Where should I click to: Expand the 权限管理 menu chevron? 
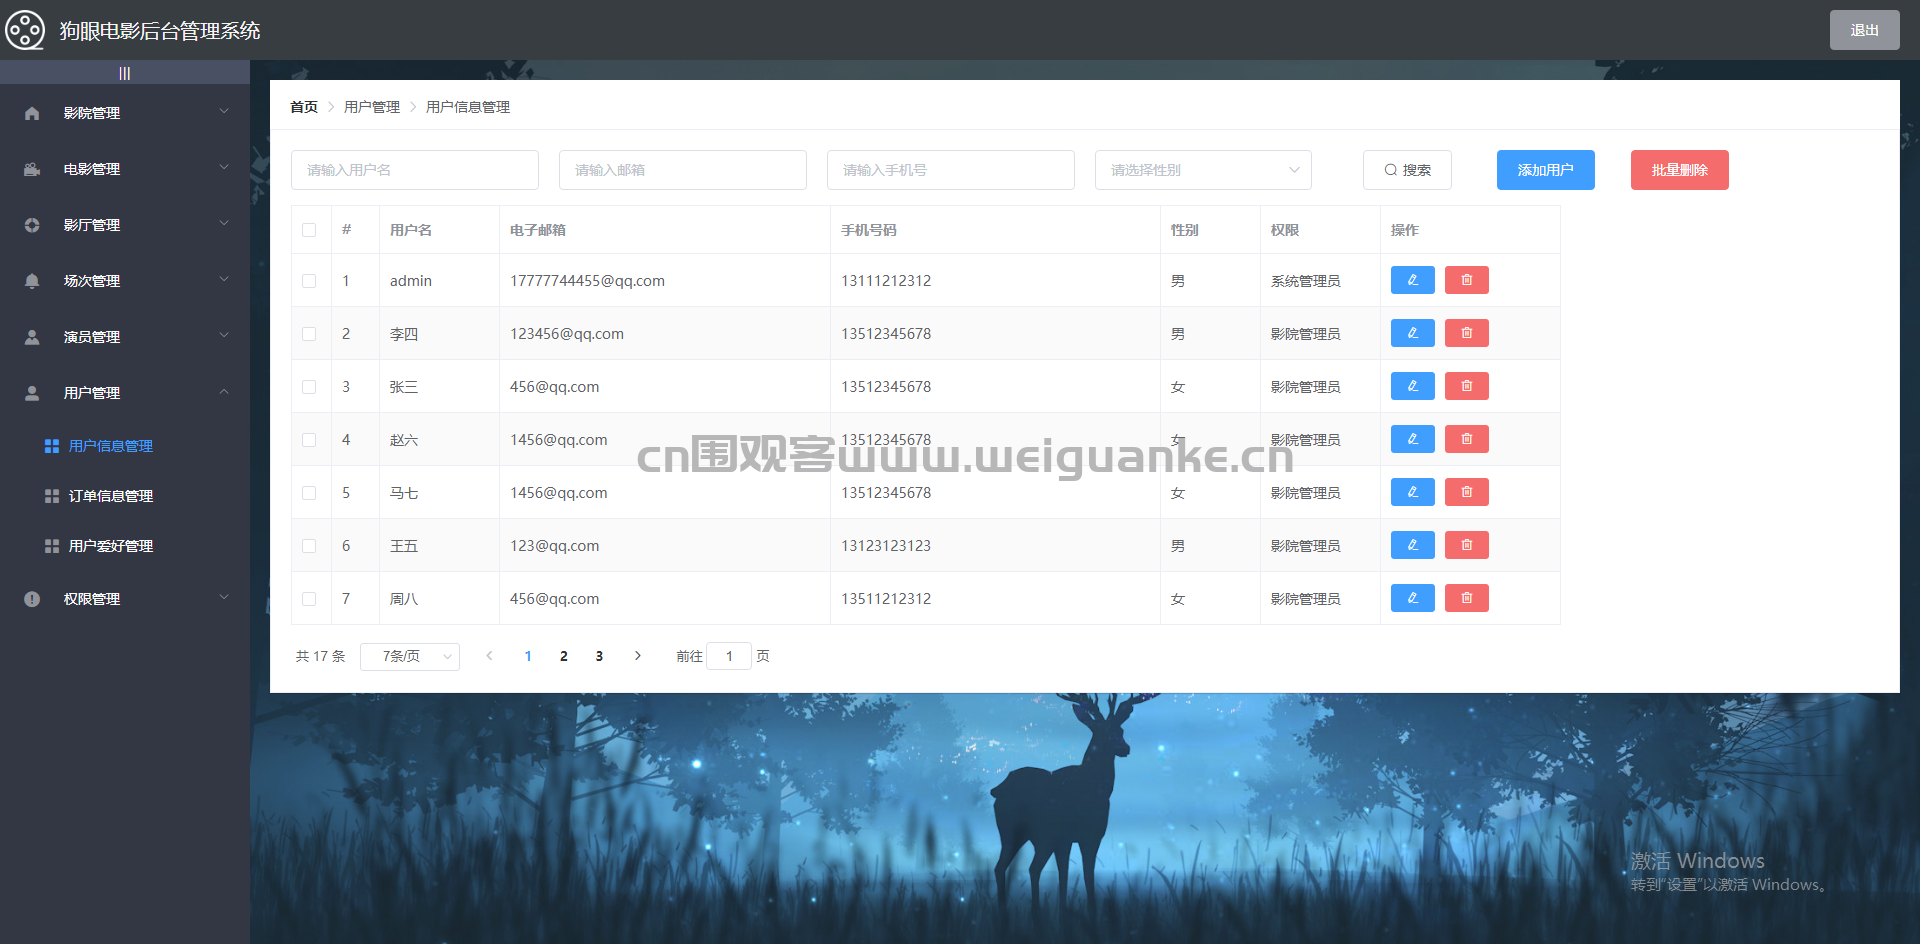coord(224,597)
